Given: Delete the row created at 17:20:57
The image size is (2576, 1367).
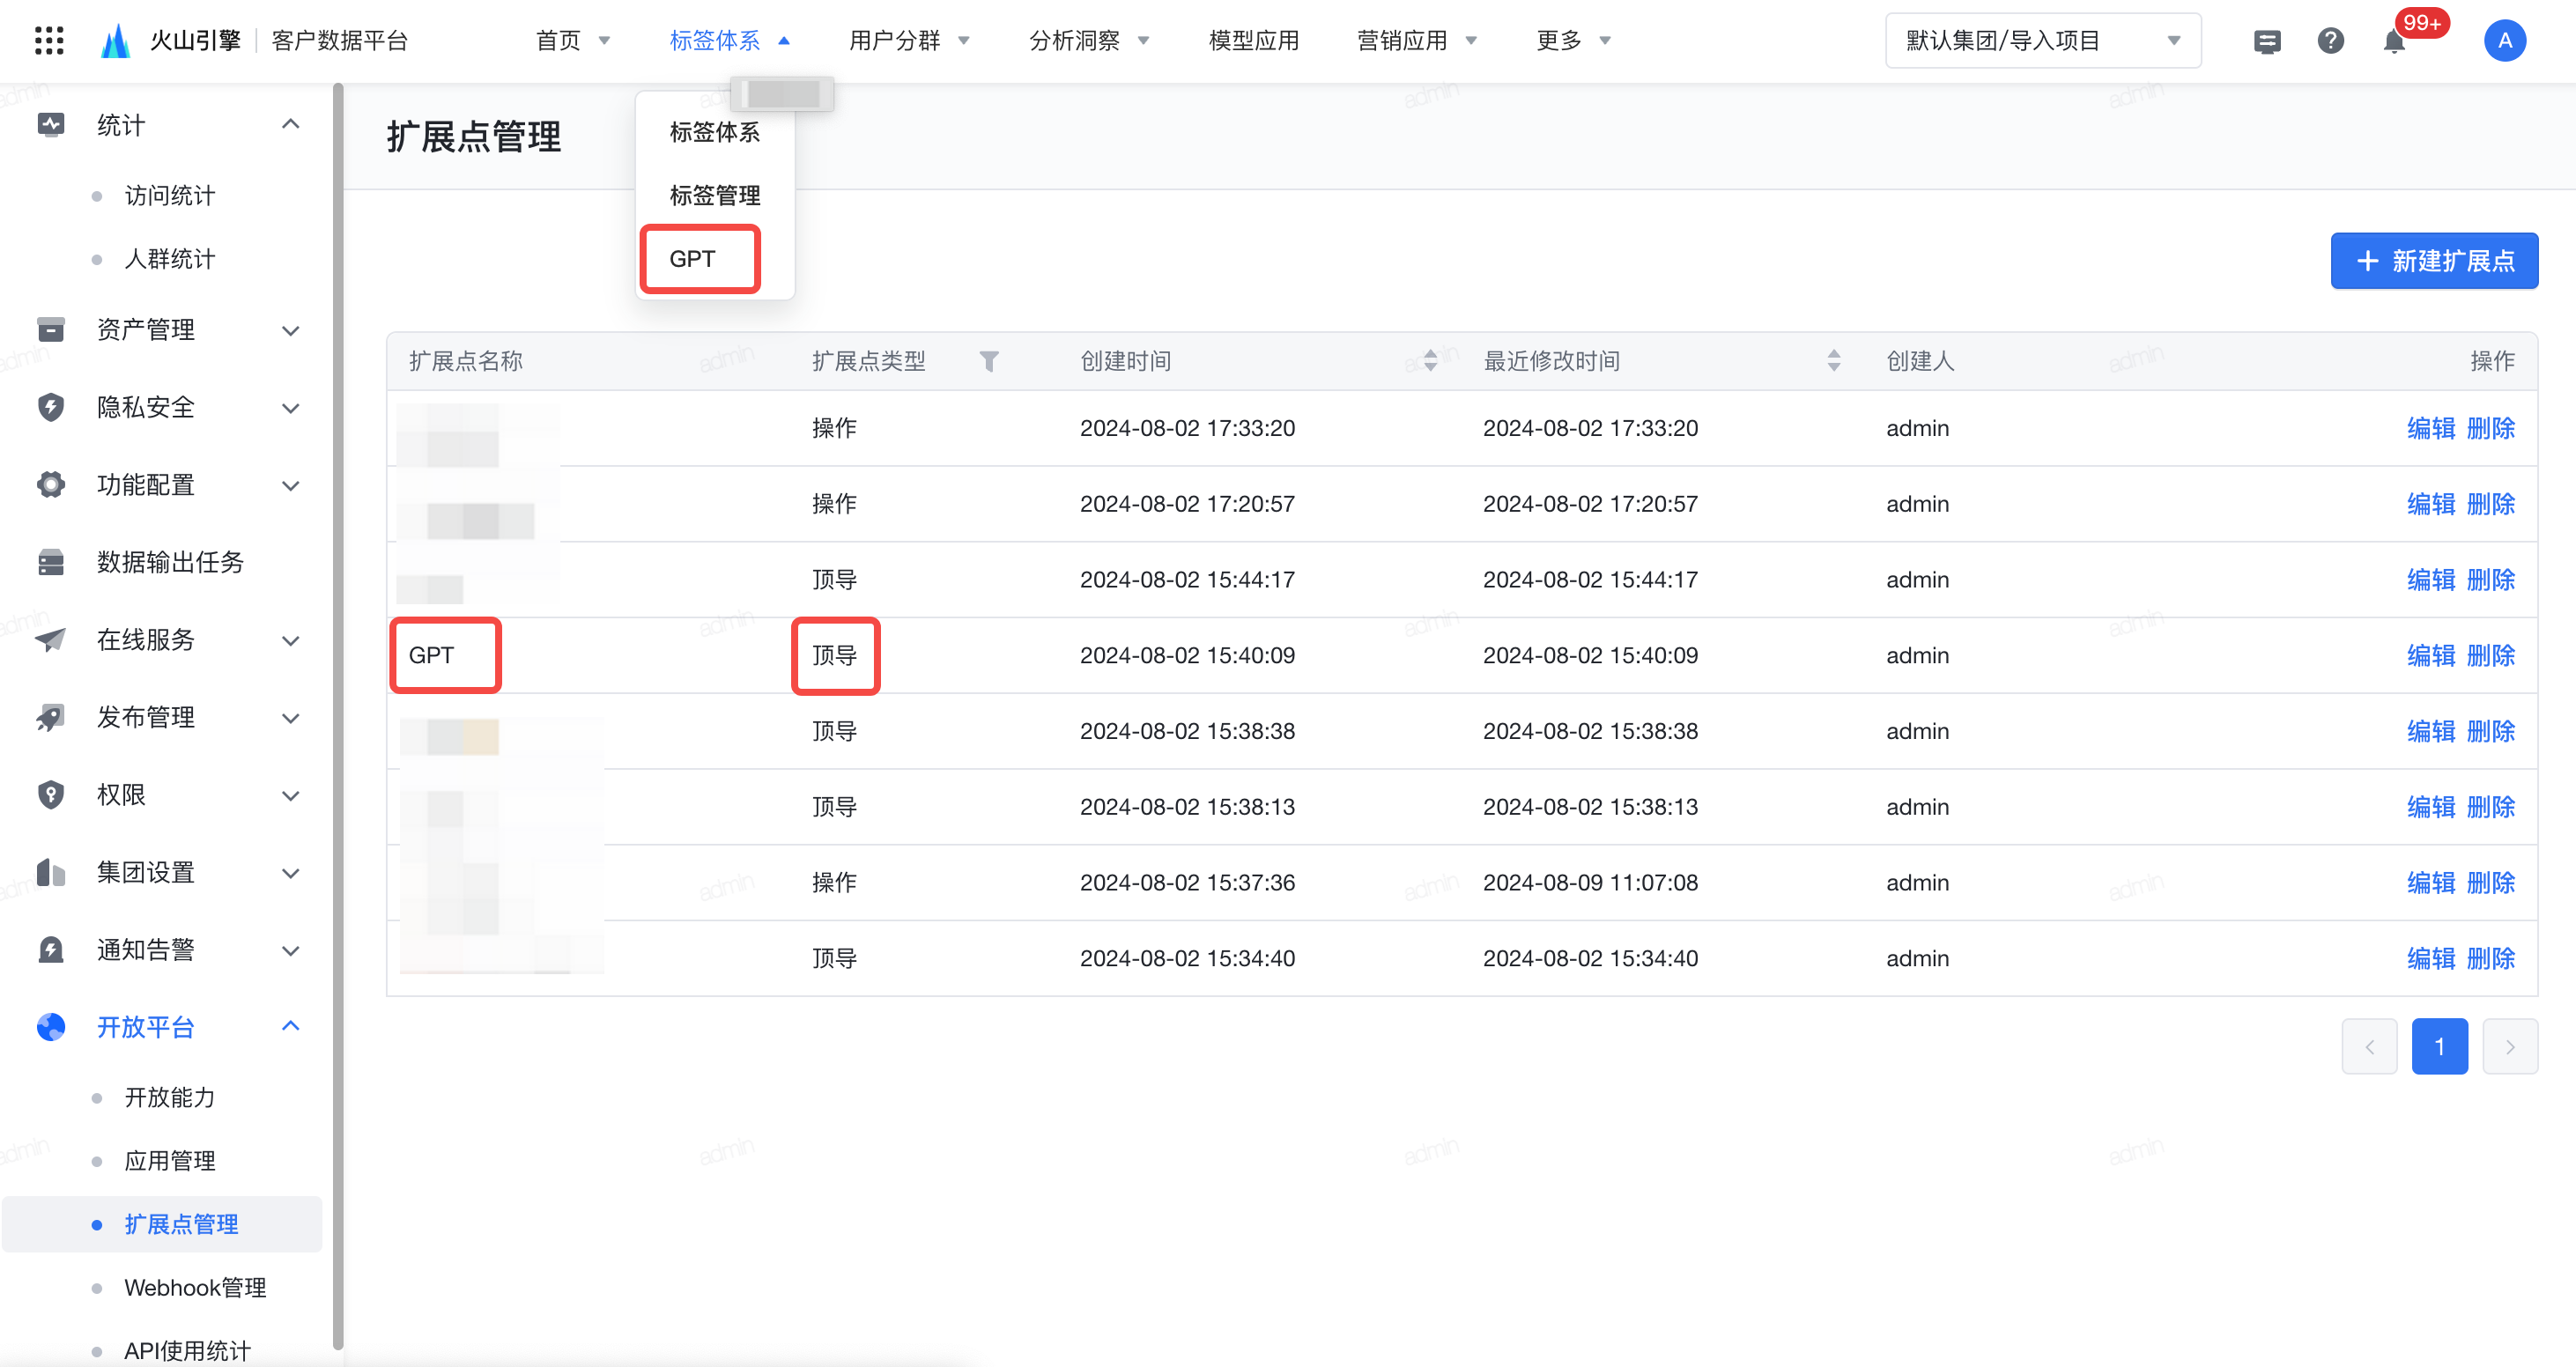Looking at the screenshot, I should pos(2491,504).
